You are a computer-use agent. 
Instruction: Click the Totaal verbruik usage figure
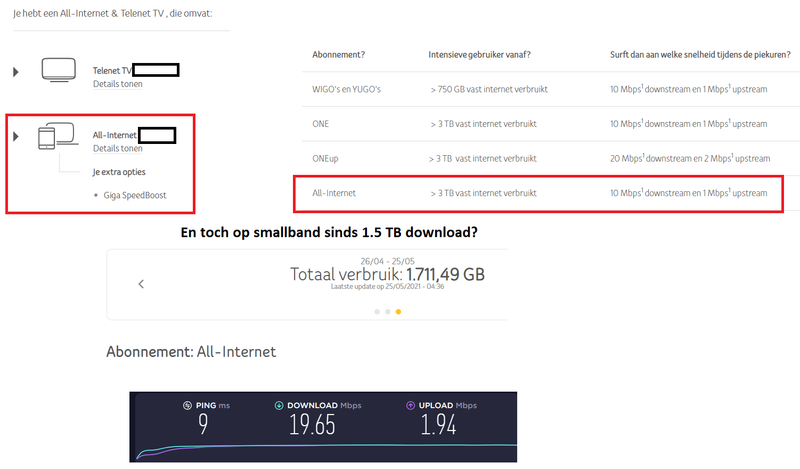(387, 273)
